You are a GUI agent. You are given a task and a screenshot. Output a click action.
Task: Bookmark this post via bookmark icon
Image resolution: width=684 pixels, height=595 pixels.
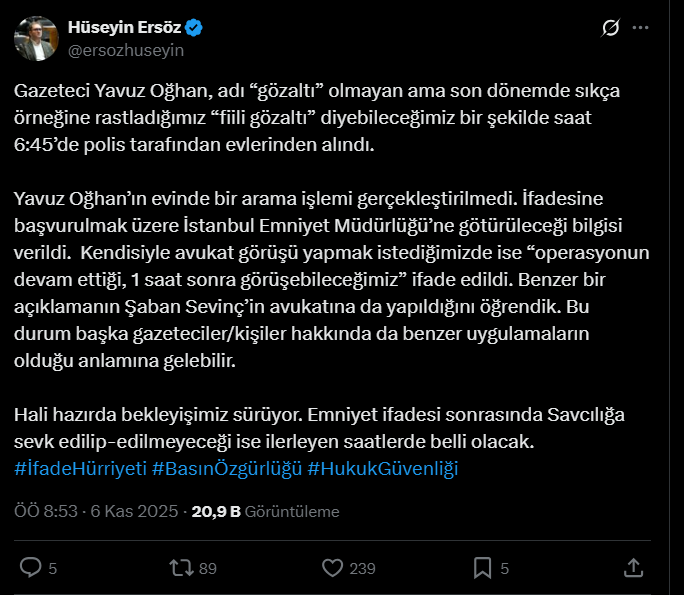pyautogui.click(x=482, y=567)
